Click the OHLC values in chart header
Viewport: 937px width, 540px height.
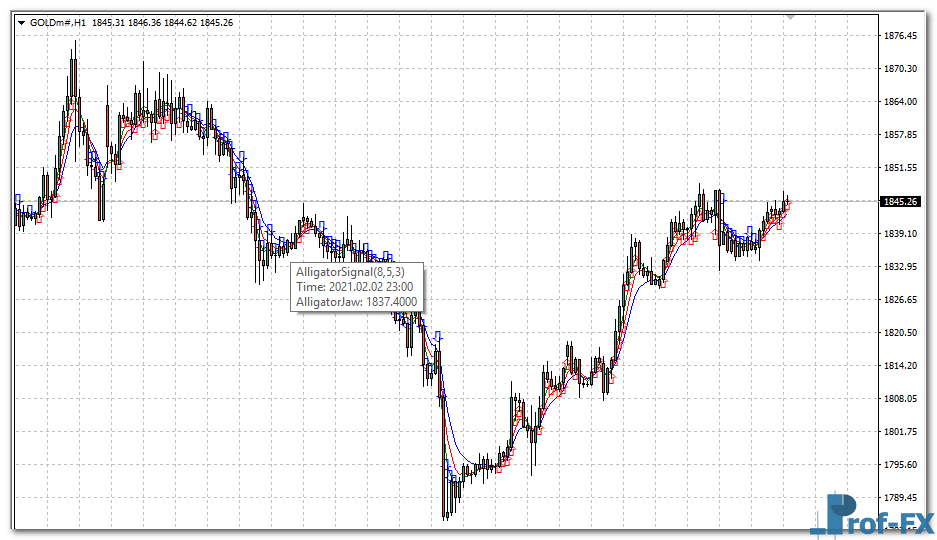pyautogui.click(x=164, y=23)
